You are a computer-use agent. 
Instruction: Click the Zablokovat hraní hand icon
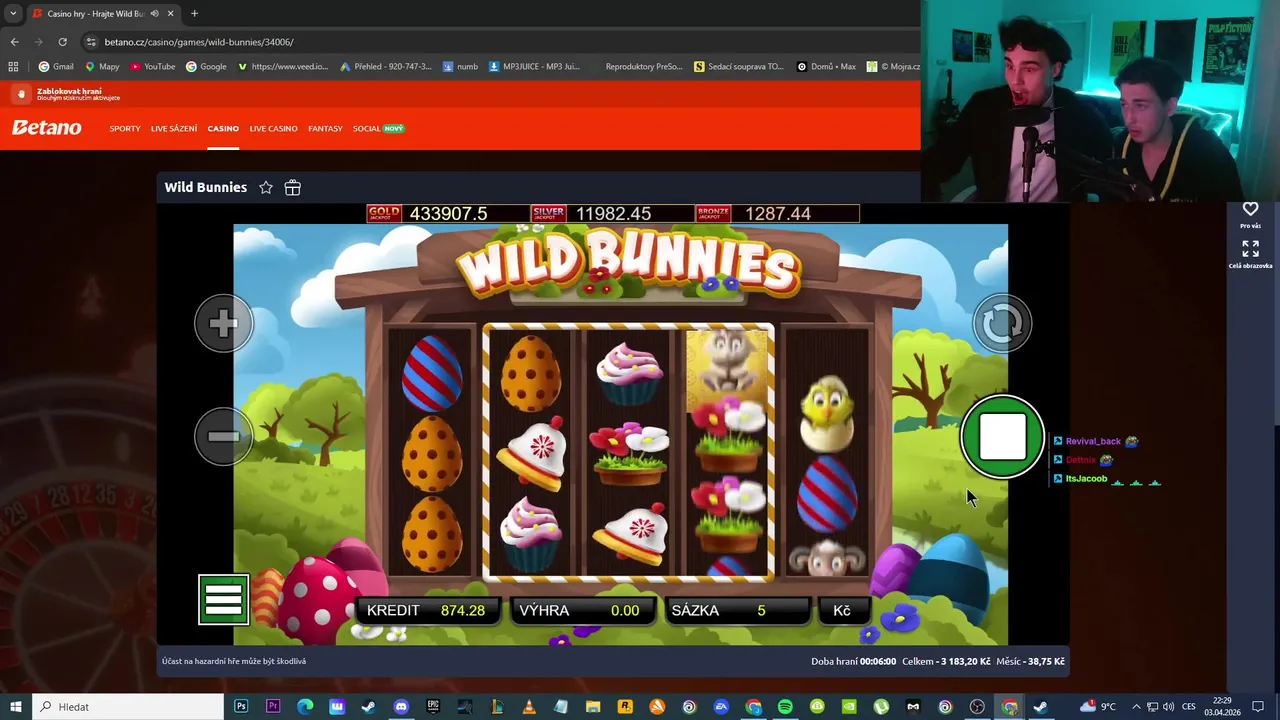(x=21, y=94)
